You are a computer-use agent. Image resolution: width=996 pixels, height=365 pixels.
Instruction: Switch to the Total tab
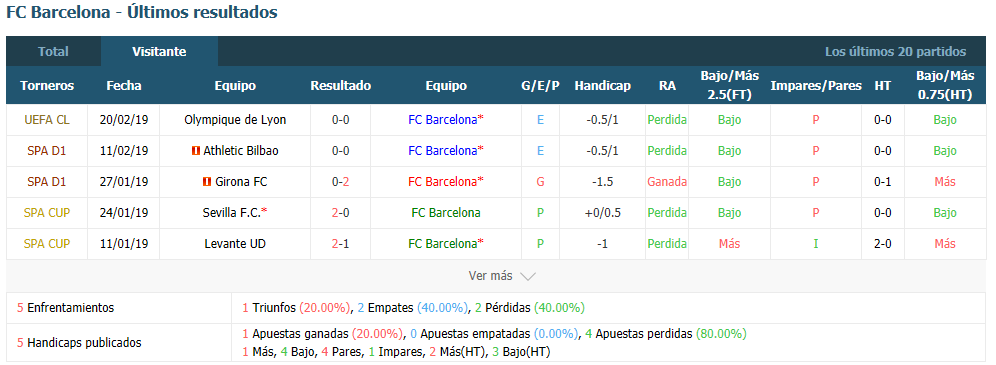tap(53, 52)
